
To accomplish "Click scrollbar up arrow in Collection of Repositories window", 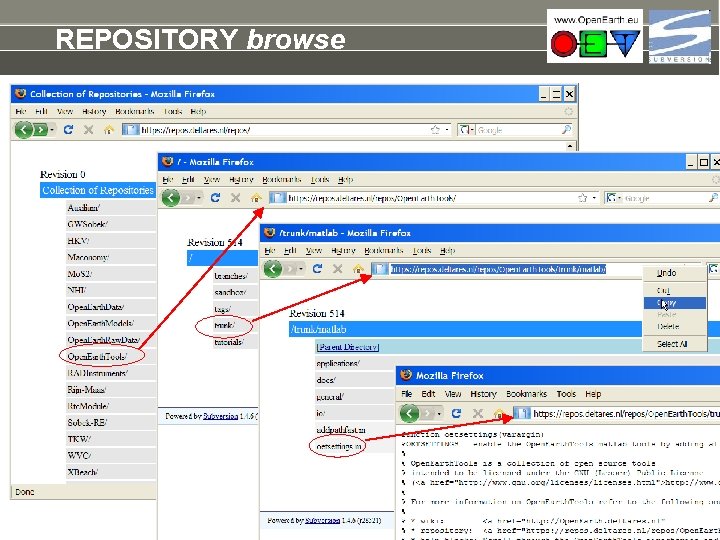I will [x=570, y=146].
